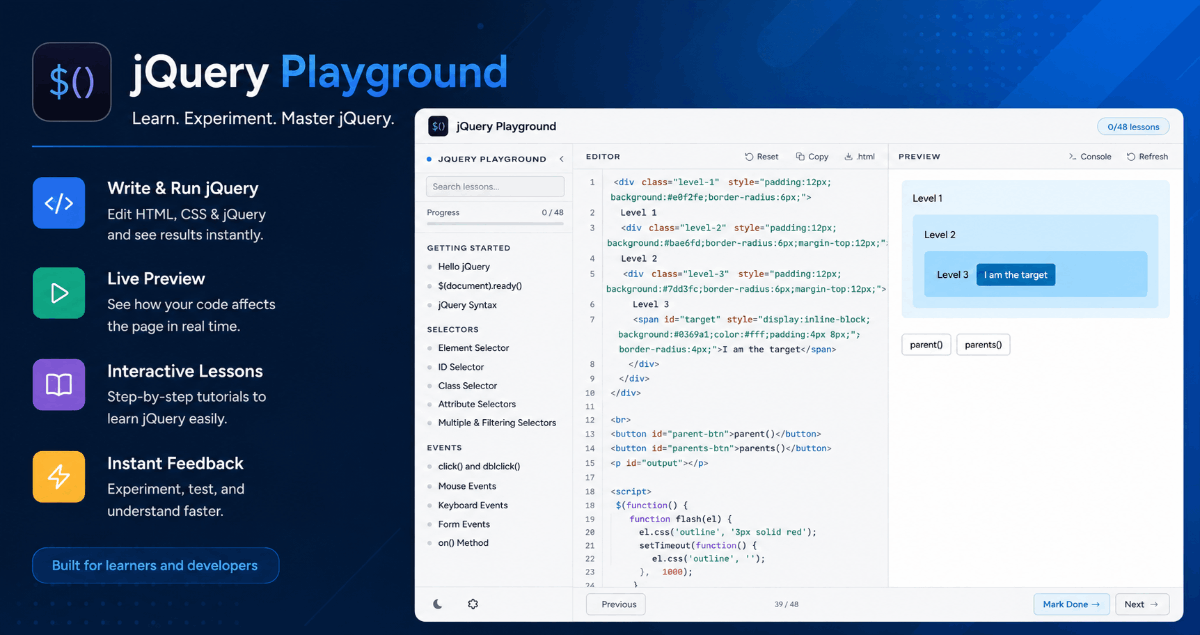This screenshot has height=635, width=1200.
Task: Click the 0/48 lessons badge
Action: [1133, 127]
